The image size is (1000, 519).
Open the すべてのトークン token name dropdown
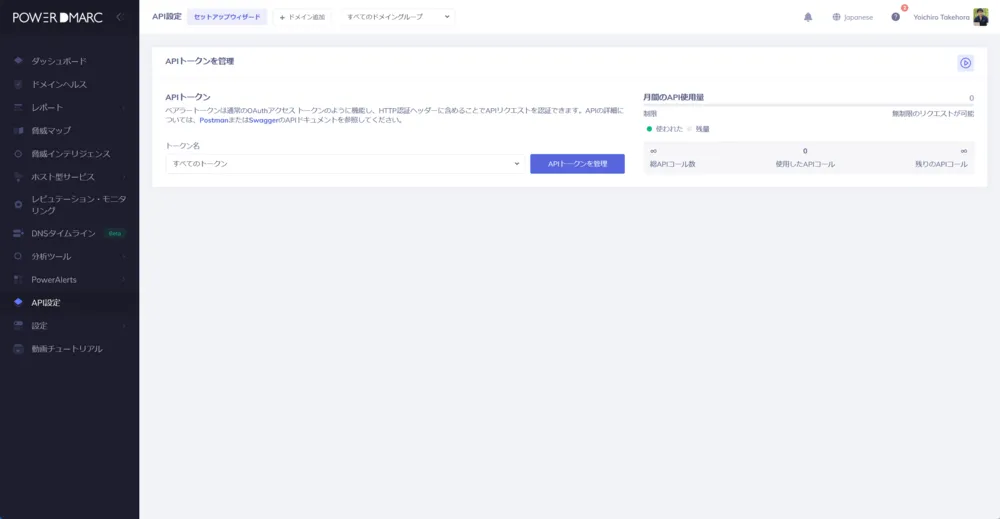(x=345, y=164)
